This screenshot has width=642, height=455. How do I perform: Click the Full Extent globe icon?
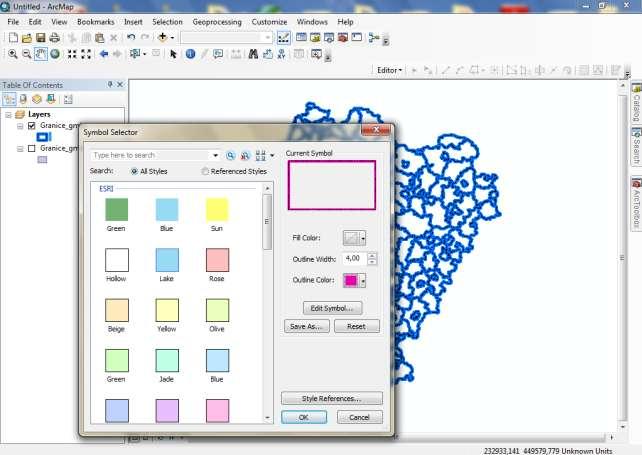coord(54,54)
